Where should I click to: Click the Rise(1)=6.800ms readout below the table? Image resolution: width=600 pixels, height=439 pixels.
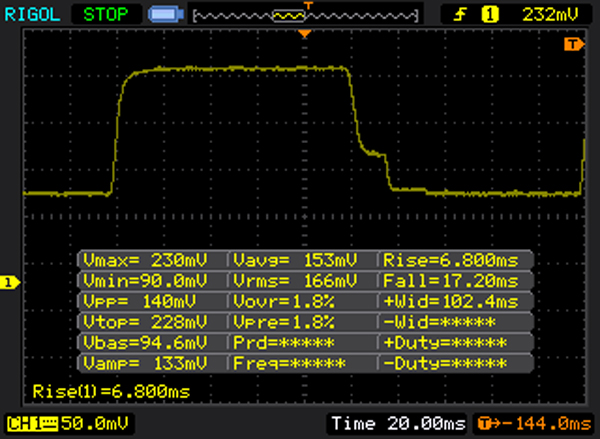(x=111, y=392)
